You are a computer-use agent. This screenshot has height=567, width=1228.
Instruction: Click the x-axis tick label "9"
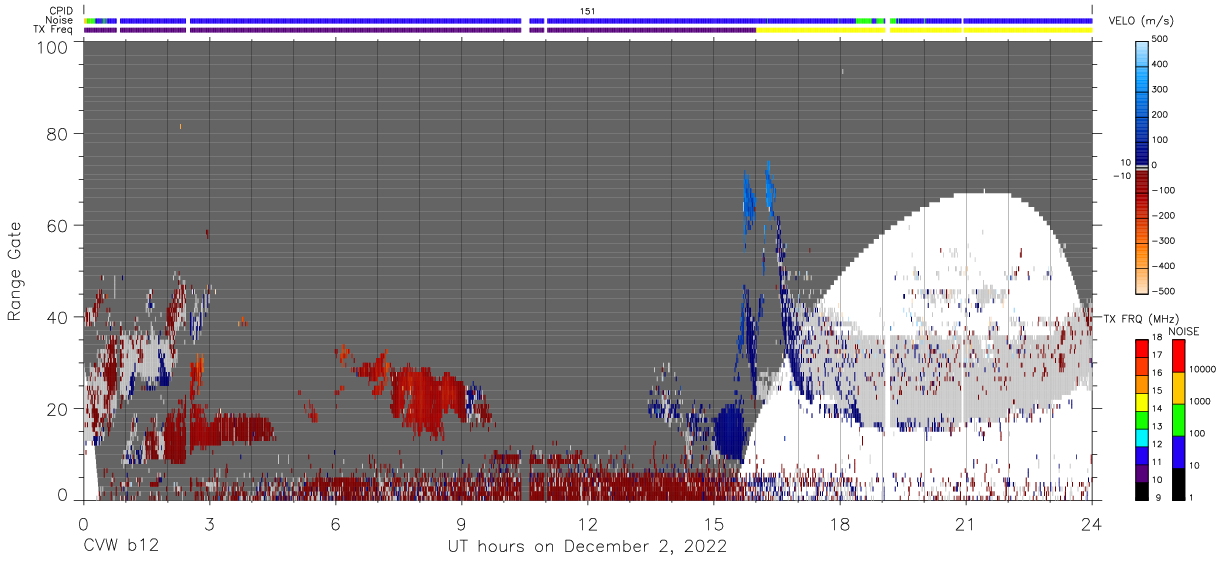[461, 525]
